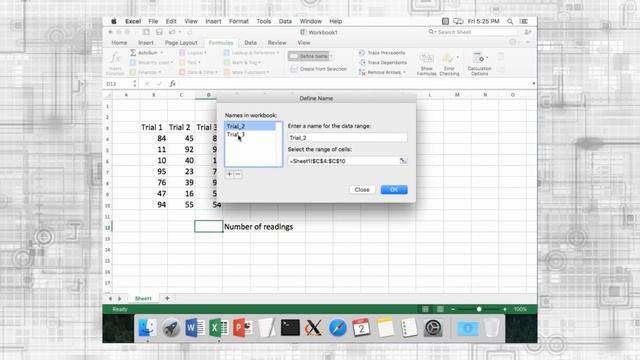This screenshot has width=640, height=360.
Task: Click the minus button under the names list
Action: click(x=238, y=174)
